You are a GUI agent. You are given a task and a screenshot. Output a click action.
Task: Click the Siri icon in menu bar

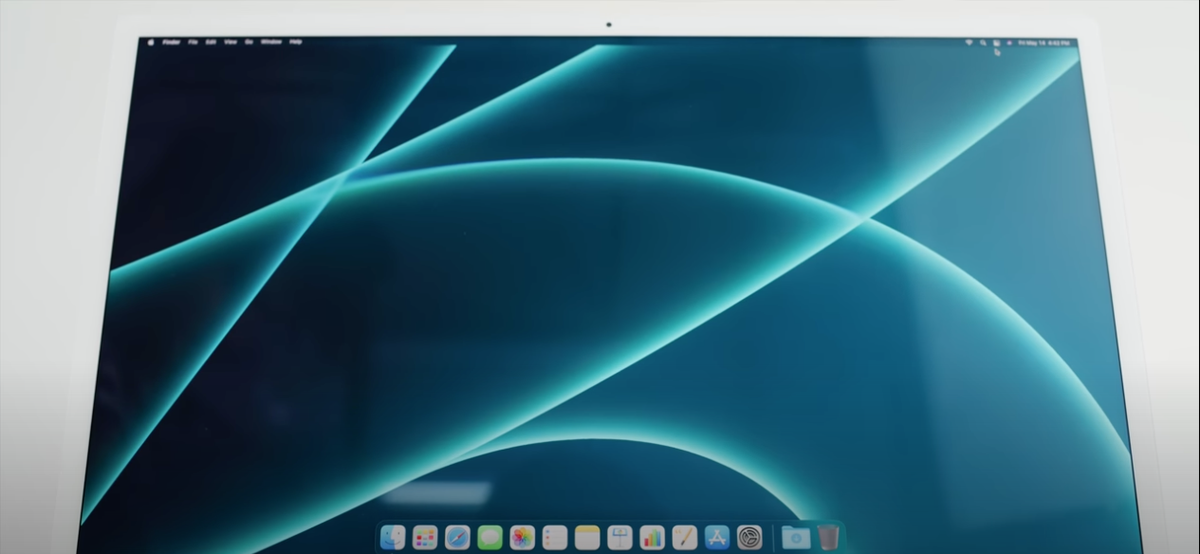click(1009, 43)
